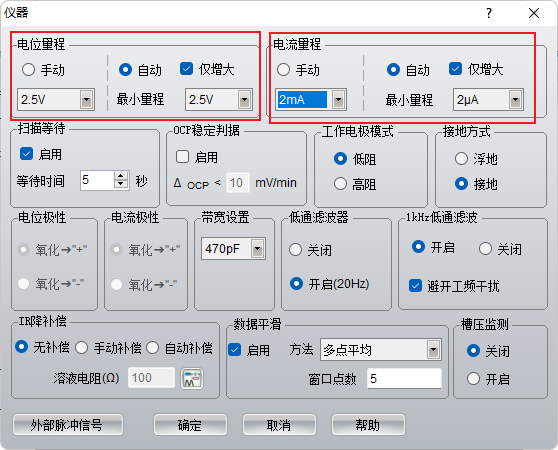Toggle 仅增大 checkbox in 电流量程
The image size is (558, 450).
click(456, 69)
